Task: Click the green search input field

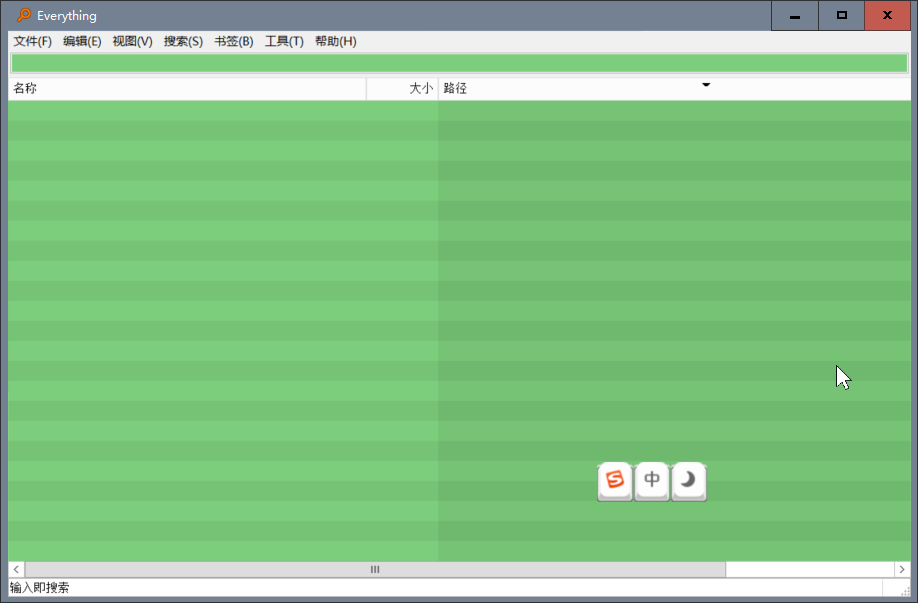Action: (460, 63)
